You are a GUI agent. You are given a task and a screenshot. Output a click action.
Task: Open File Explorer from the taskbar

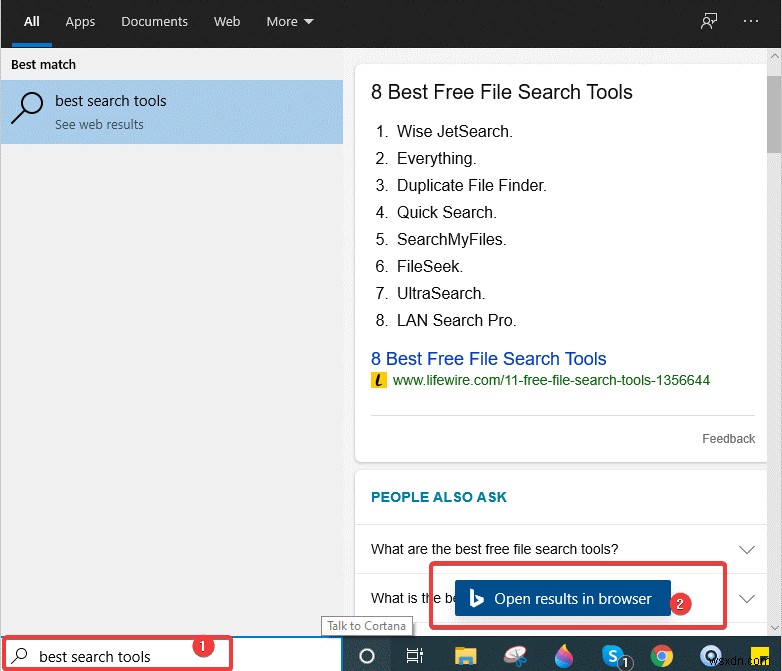pos(465,656)
